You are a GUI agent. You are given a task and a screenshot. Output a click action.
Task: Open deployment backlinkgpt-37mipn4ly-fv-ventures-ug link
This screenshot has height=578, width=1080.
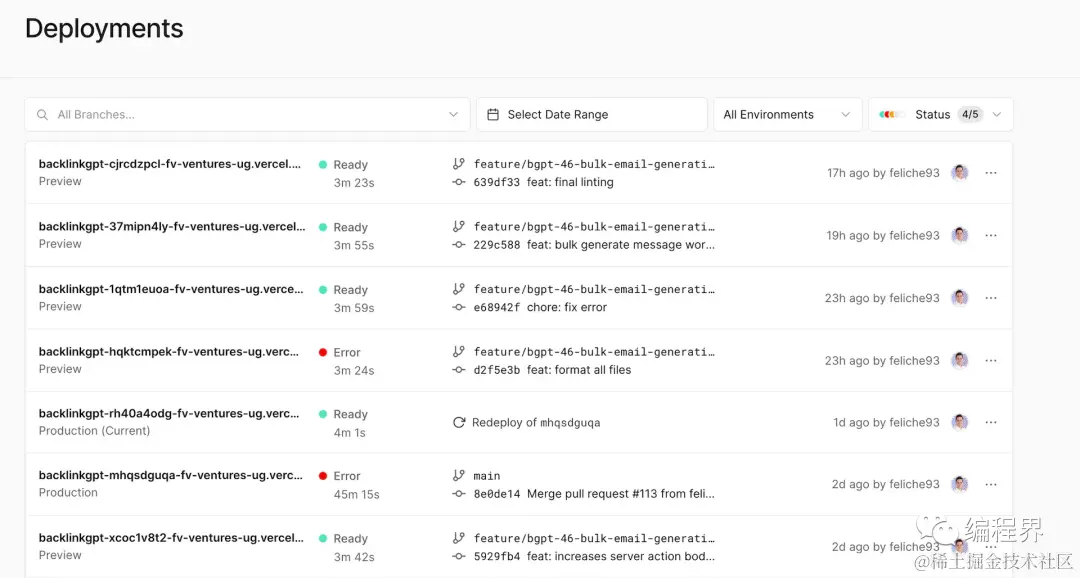click(172, 227)
